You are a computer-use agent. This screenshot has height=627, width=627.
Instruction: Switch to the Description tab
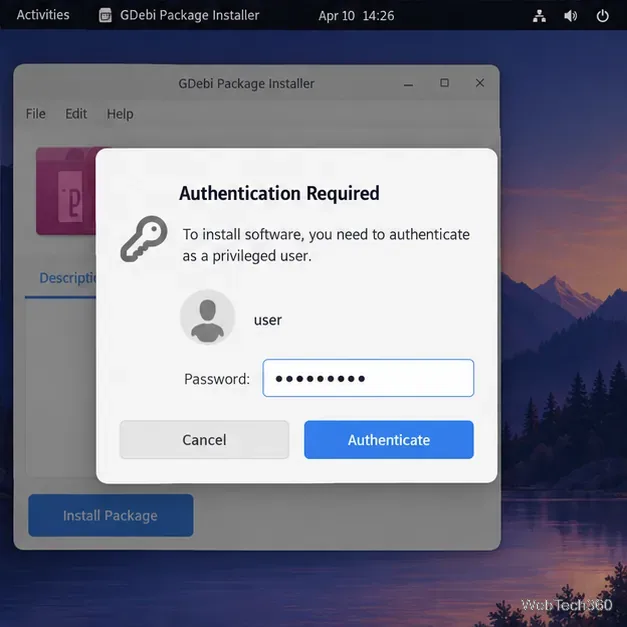67,278
